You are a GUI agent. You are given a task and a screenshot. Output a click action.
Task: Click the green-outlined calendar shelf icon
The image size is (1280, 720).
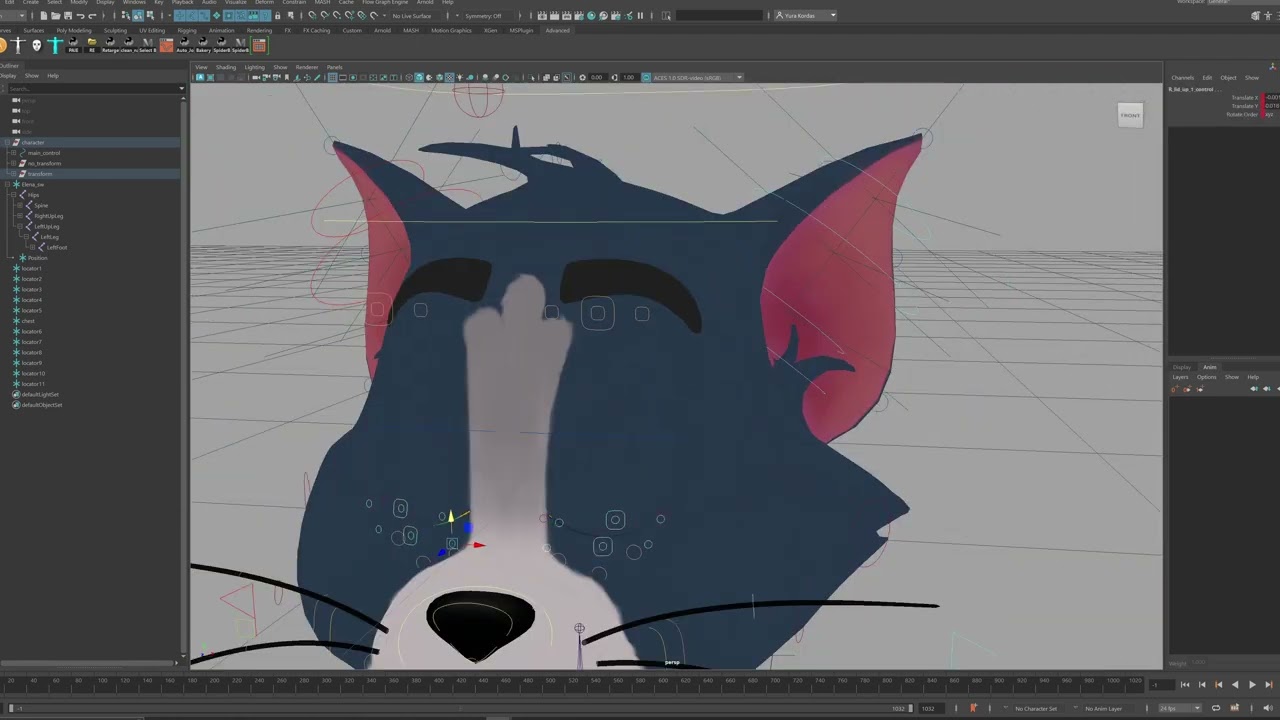point(259,45)
